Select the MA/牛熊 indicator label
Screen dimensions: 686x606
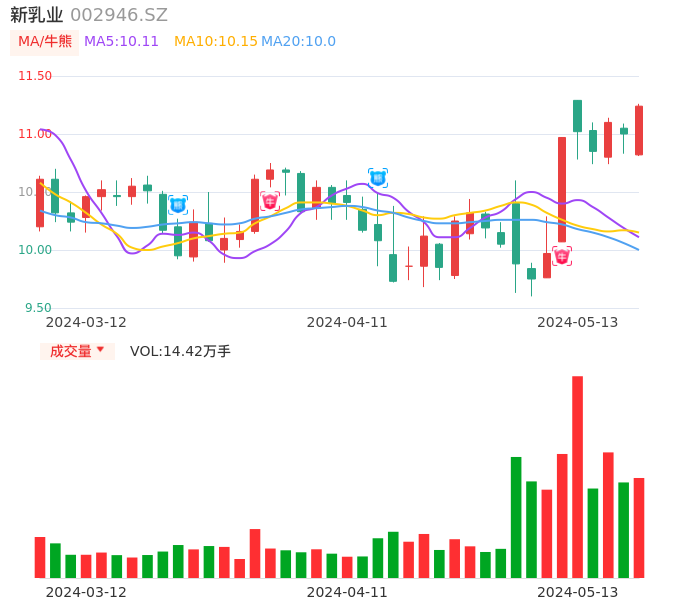(x=45, y=42)
